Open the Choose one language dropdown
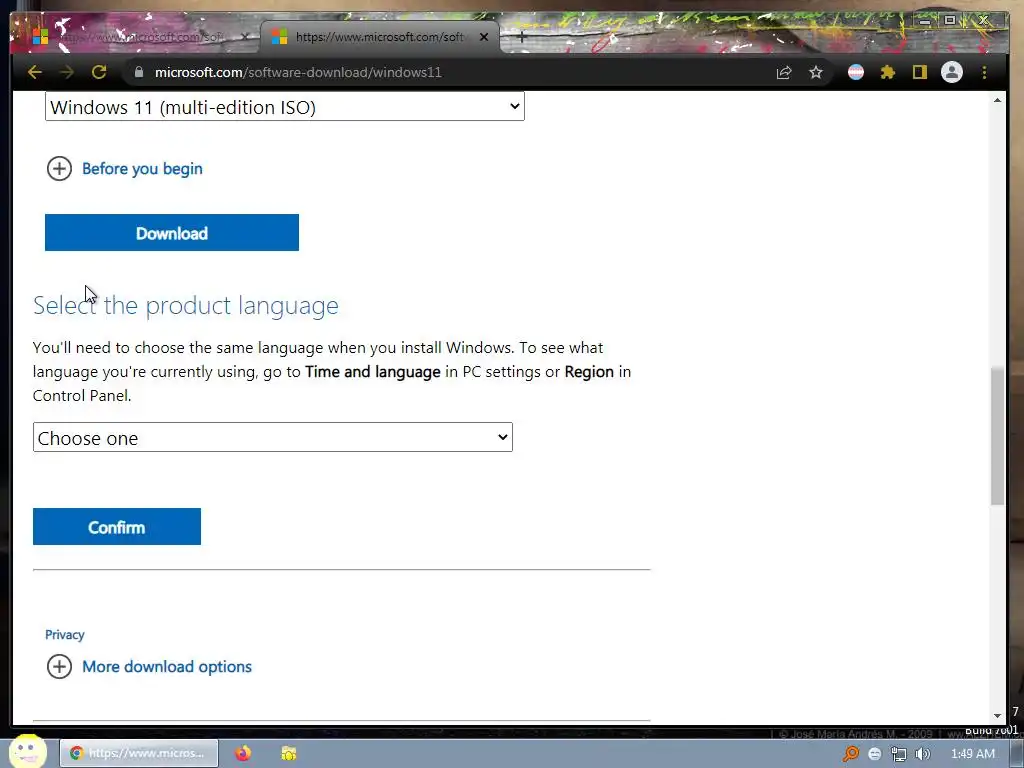Viewport: 1024px width, 768px height. 273,438
